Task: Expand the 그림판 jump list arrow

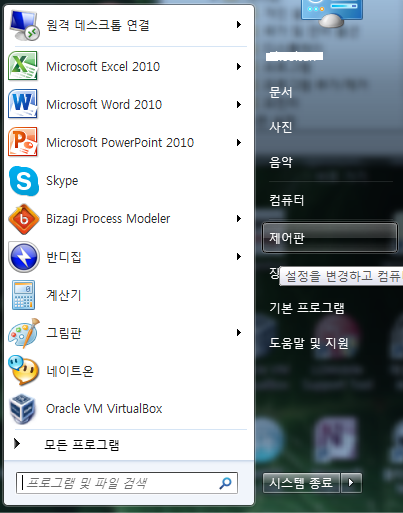Action: pos(239,333)
